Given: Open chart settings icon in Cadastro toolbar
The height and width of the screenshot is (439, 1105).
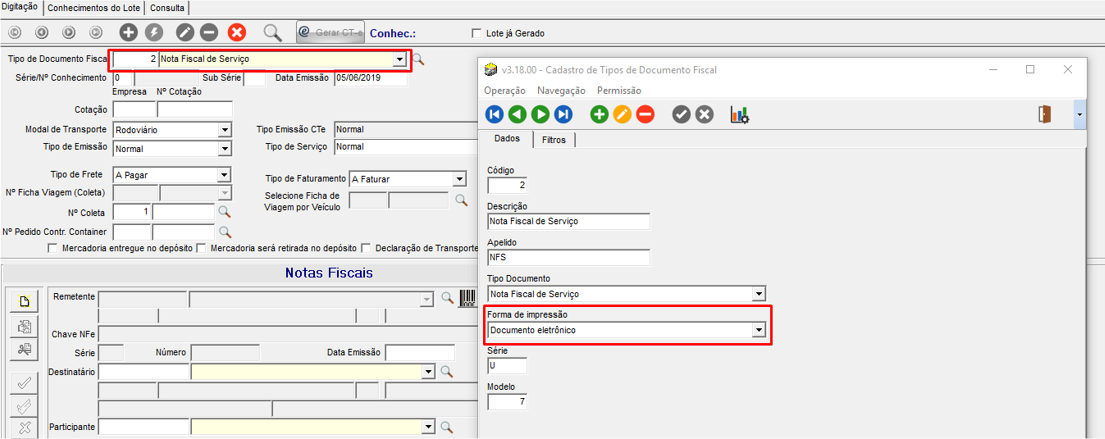Looking at the screenshot, I should point(739,114).
